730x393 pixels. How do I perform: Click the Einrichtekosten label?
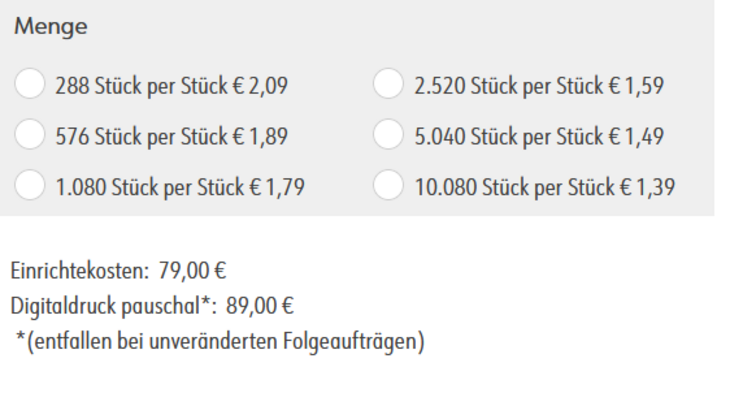pyautogui.click(x=80, y=271)
